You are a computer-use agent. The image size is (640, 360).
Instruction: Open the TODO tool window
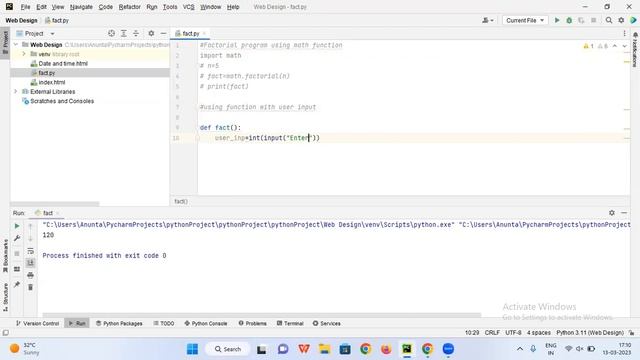(164, 323)
